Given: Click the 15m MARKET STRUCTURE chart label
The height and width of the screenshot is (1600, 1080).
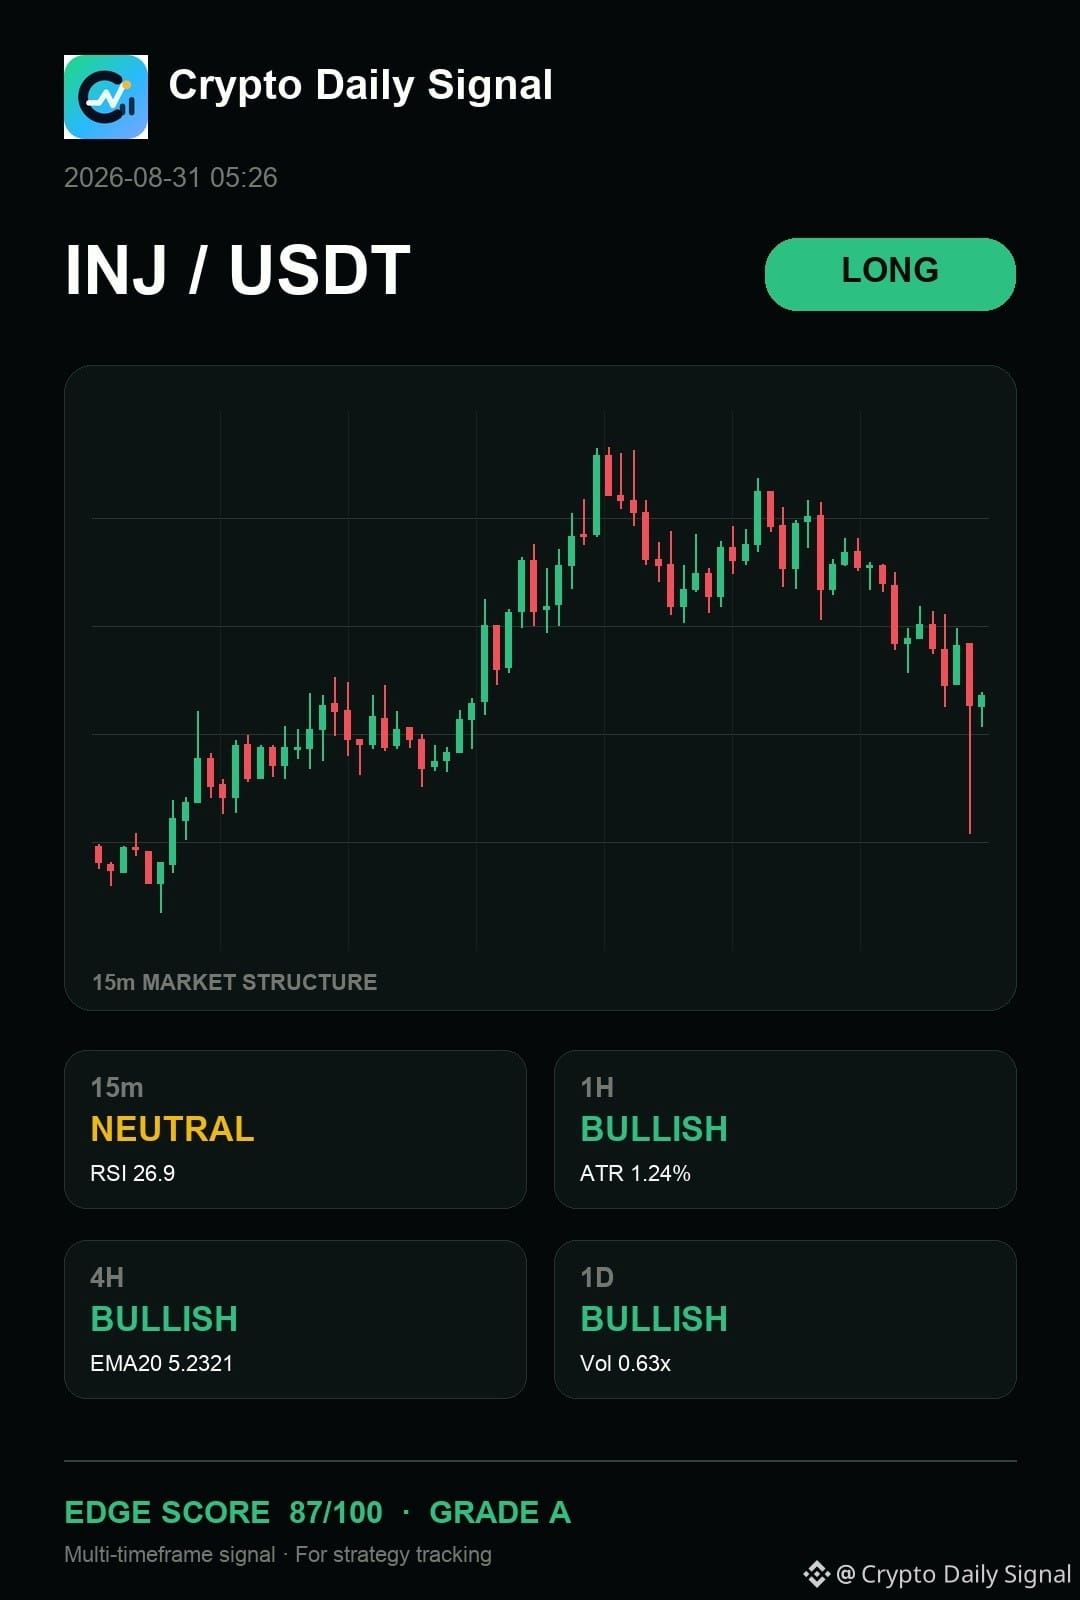Looking at the screenshot, I should point(235,982).
